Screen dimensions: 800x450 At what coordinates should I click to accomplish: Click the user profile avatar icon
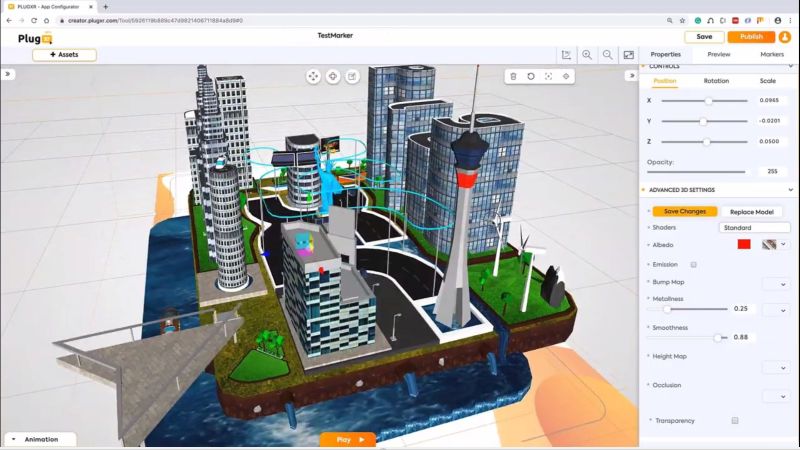pyautogui.click(x=785, y=37)
